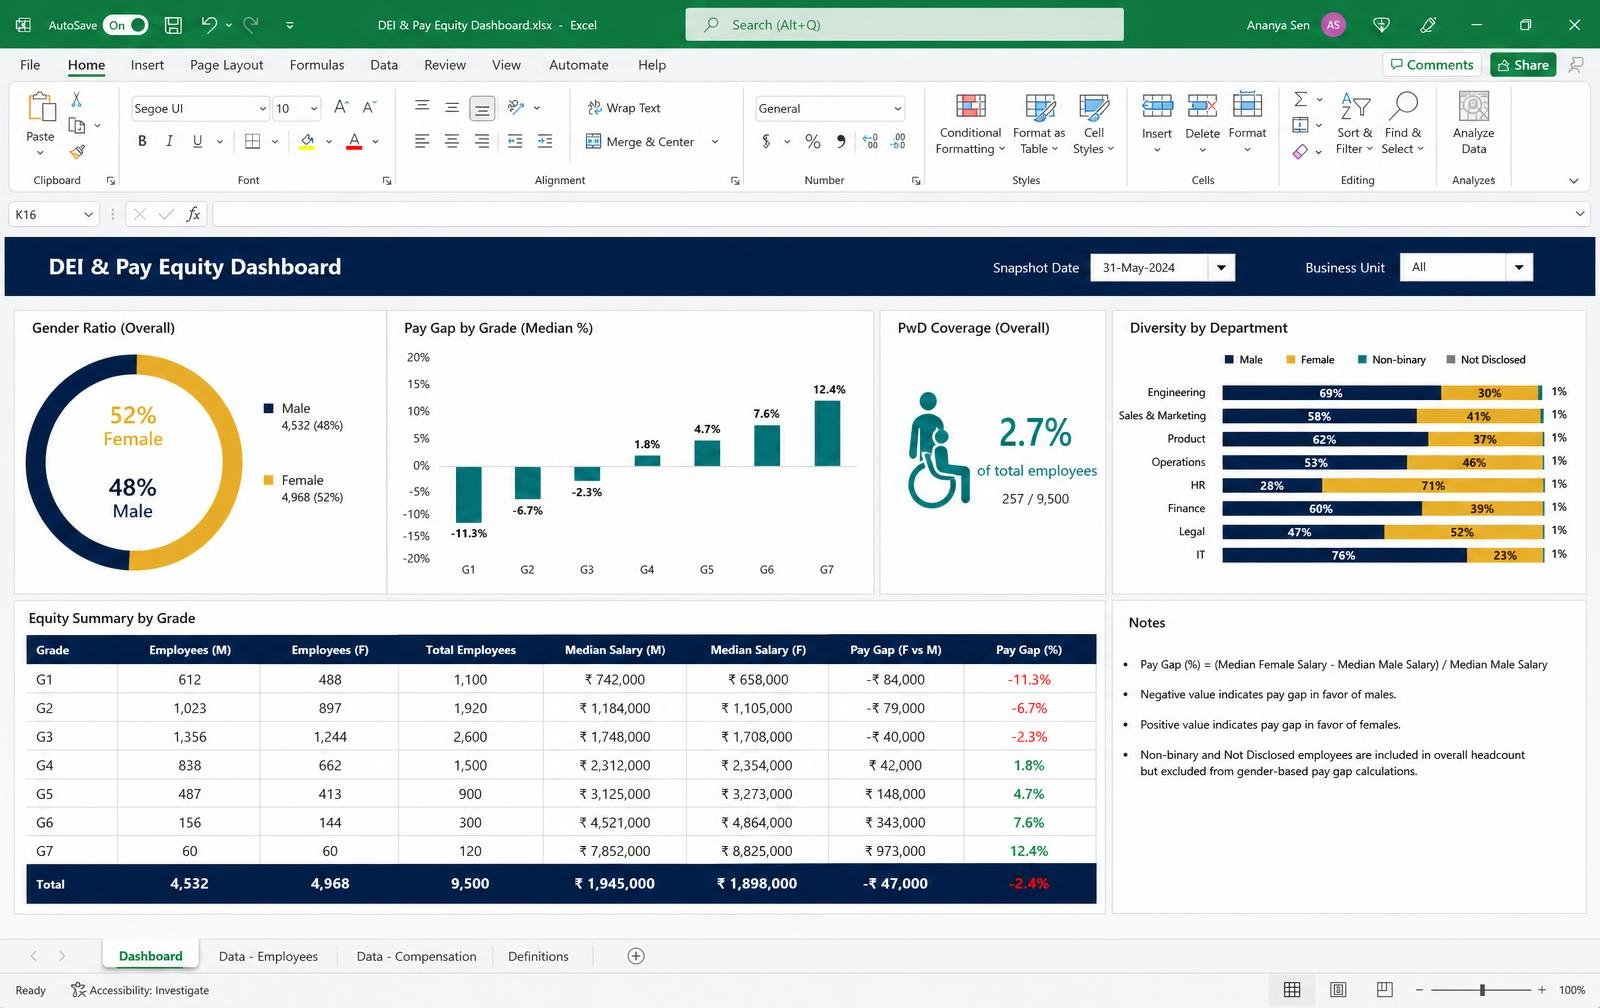This screenshot has width=1600, height=1008.
Task: Switch to Page Layout view in status bar
Action: (x=1338, y=990)
